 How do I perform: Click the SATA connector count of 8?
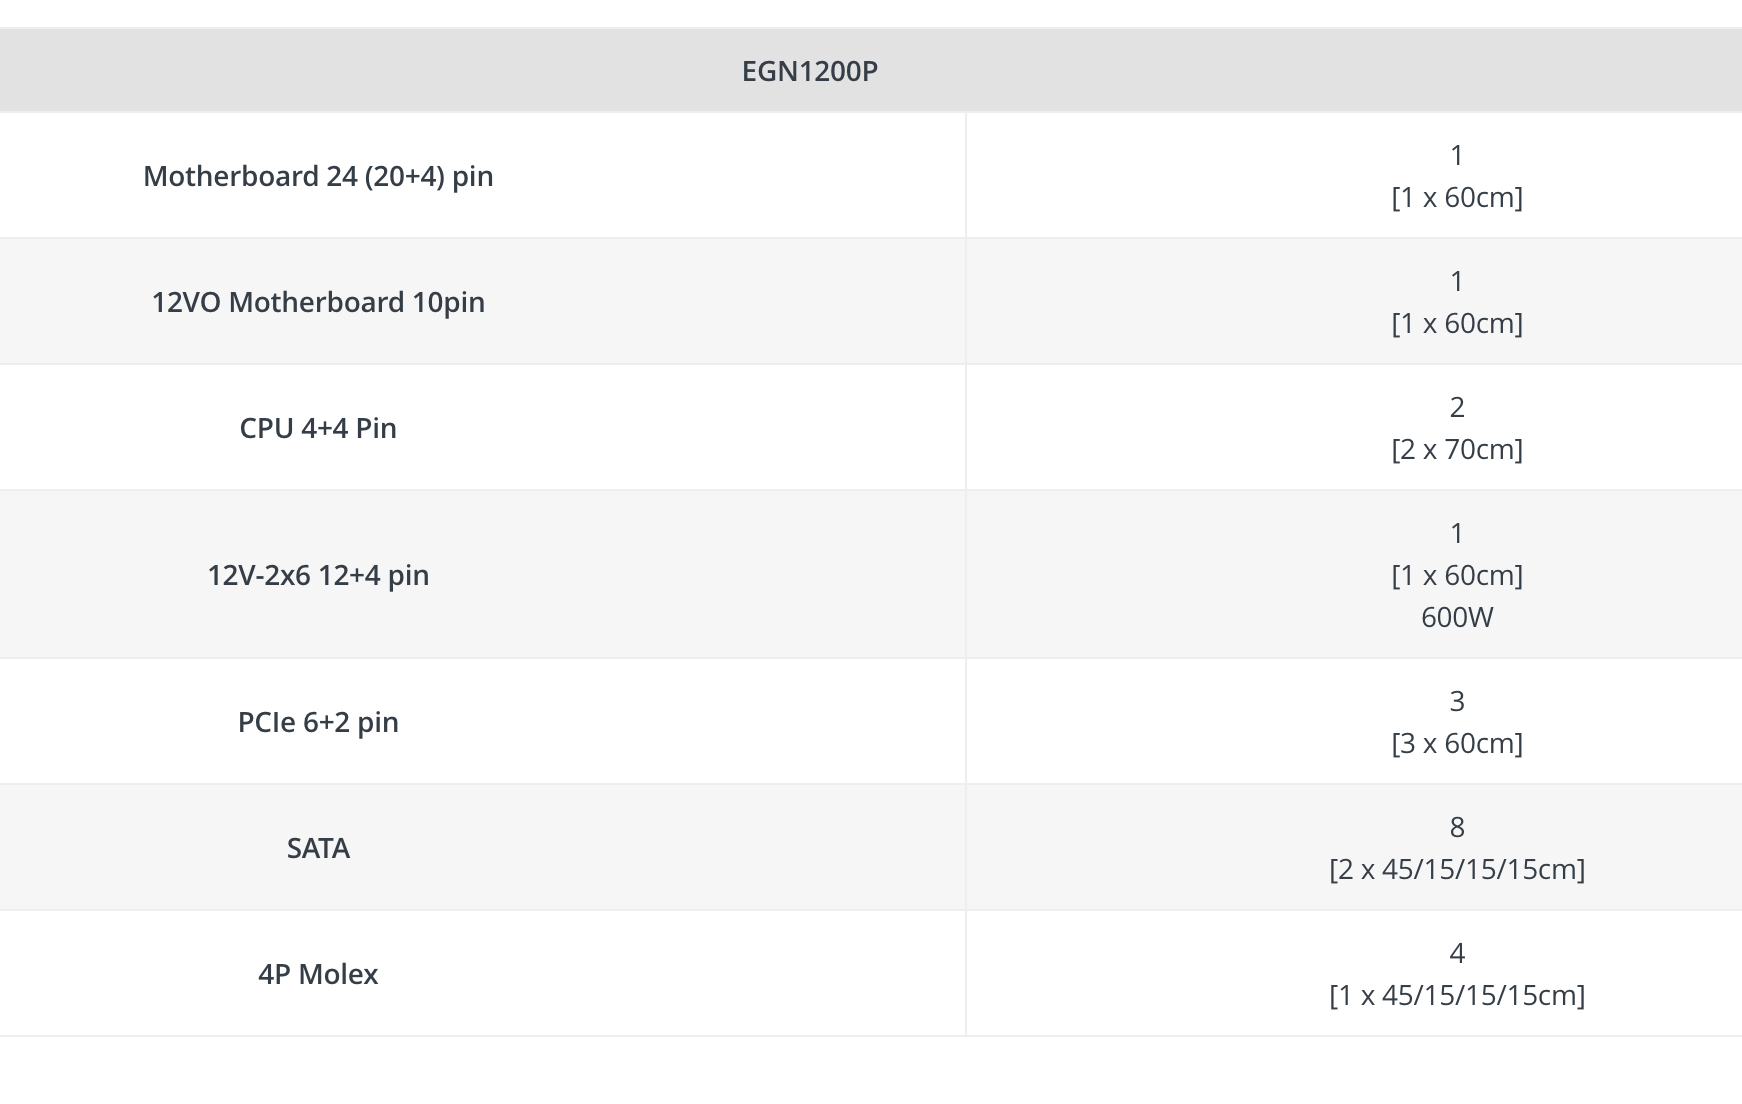point(1456,827)
